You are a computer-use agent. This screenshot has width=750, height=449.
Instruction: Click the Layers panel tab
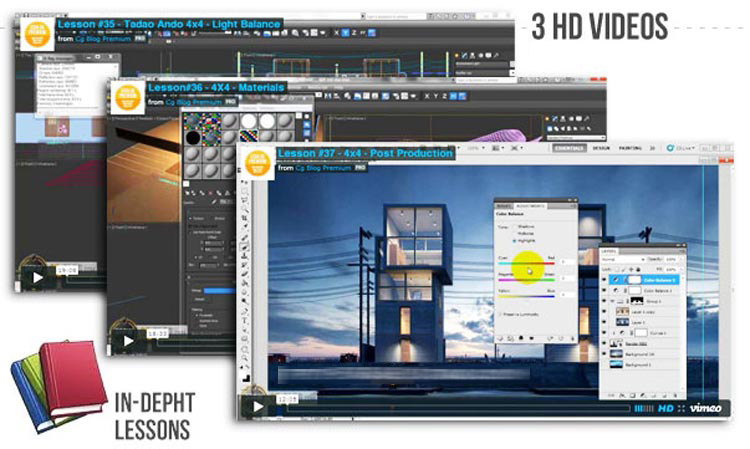click(609, 251)
